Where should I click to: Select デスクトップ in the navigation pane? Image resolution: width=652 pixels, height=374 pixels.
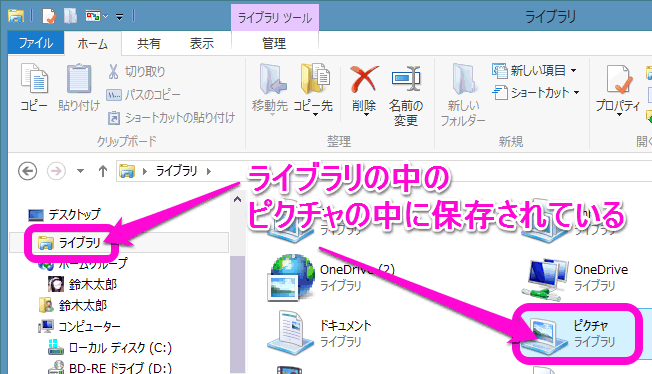64,215
